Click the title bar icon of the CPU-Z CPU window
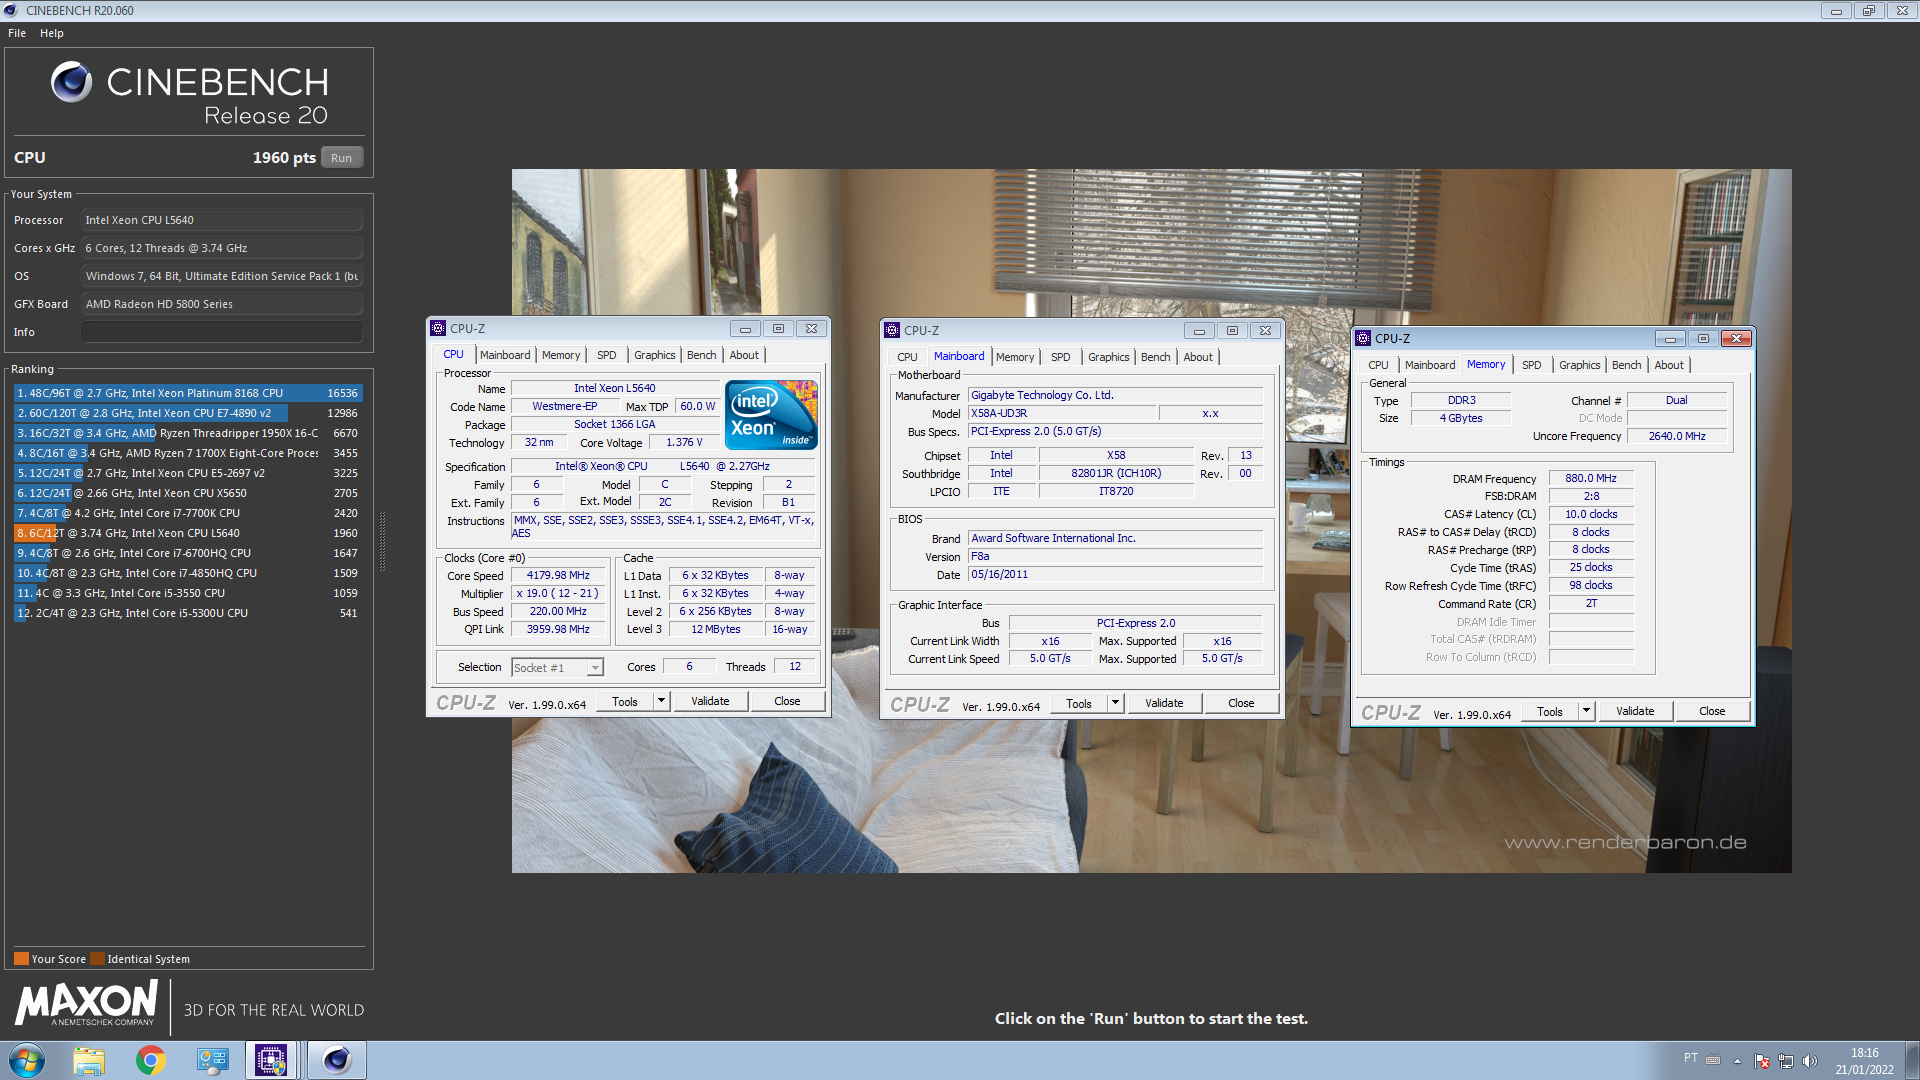The height and width of the screenshot is (1080, 1920). pos(438,328)
